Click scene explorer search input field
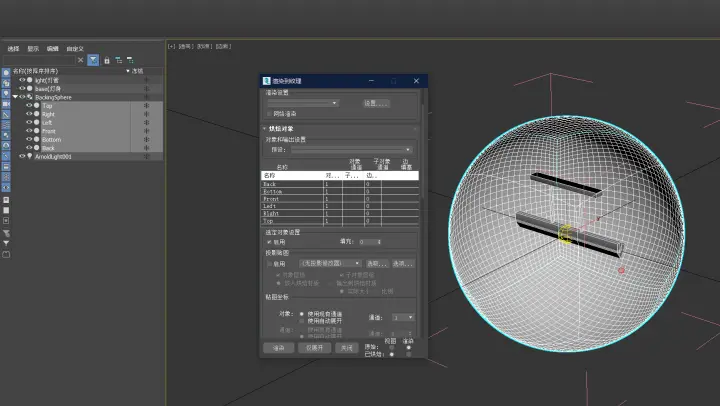Image resolution: width=720 pixels, height=406 pixels. 39,60
